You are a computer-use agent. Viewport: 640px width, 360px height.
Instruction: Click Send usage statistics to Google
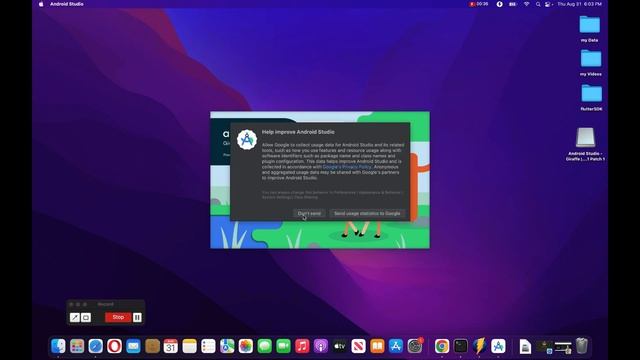click(x=367, y=213)
